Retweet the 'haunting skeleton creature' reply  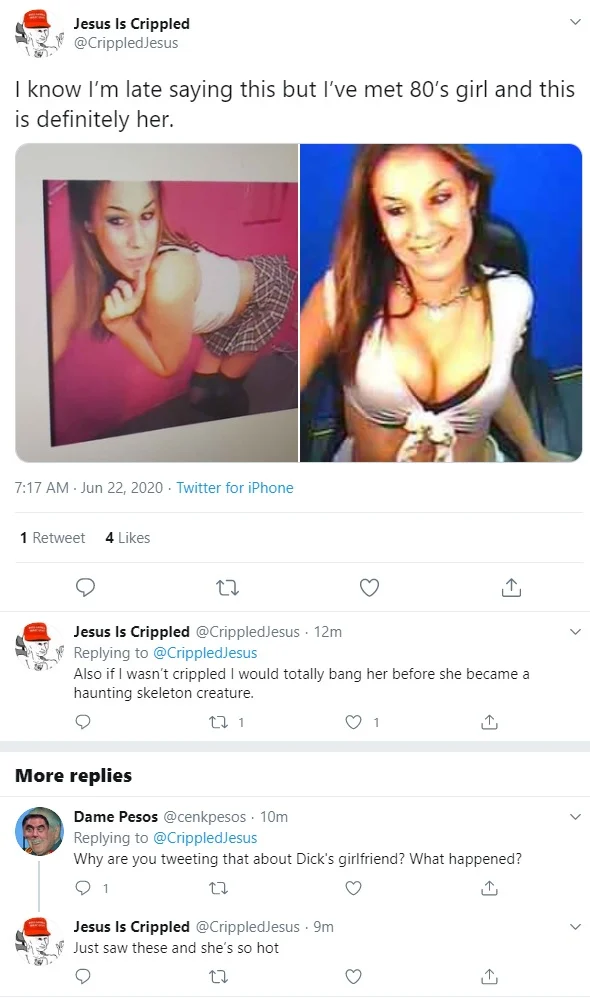pos(218,722)
